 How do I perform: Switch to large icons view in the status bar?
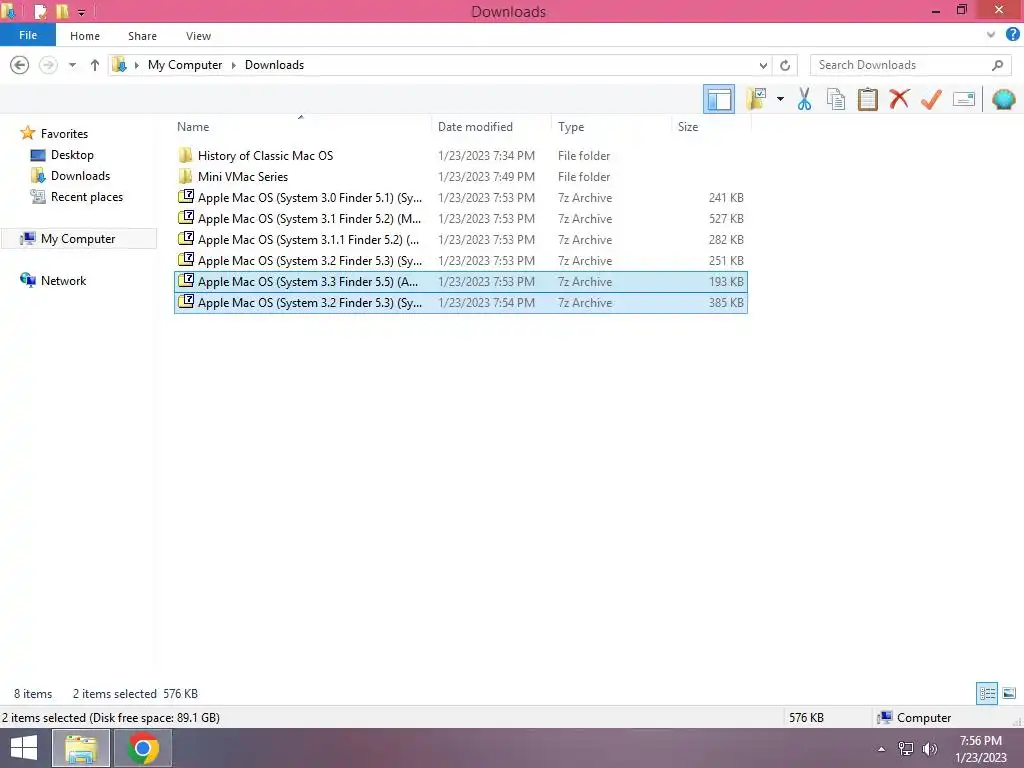(x=1009, y=693)
